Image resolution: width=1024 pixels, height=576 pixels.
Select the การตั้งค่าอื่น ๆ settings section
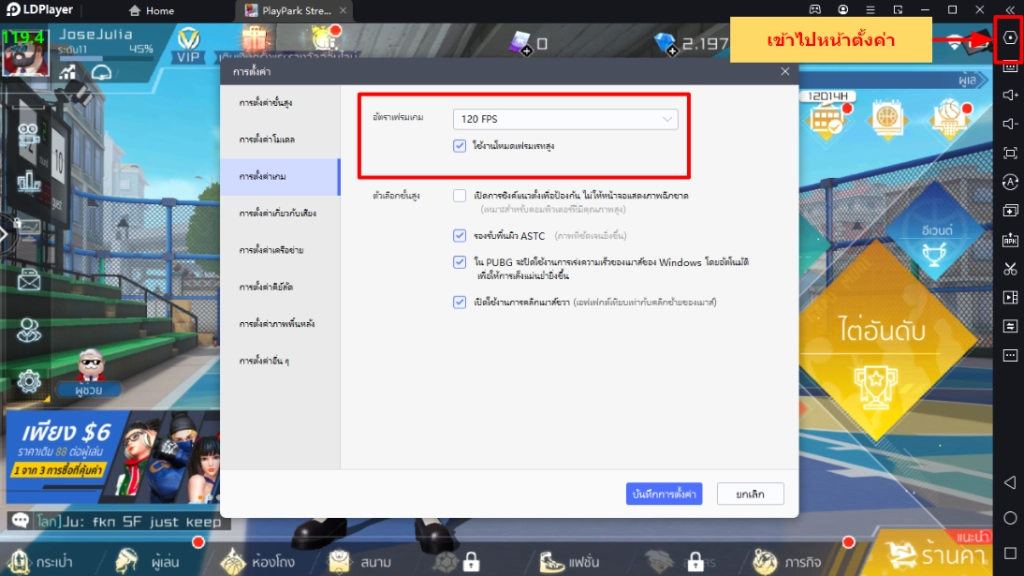[x=280, y=360]
